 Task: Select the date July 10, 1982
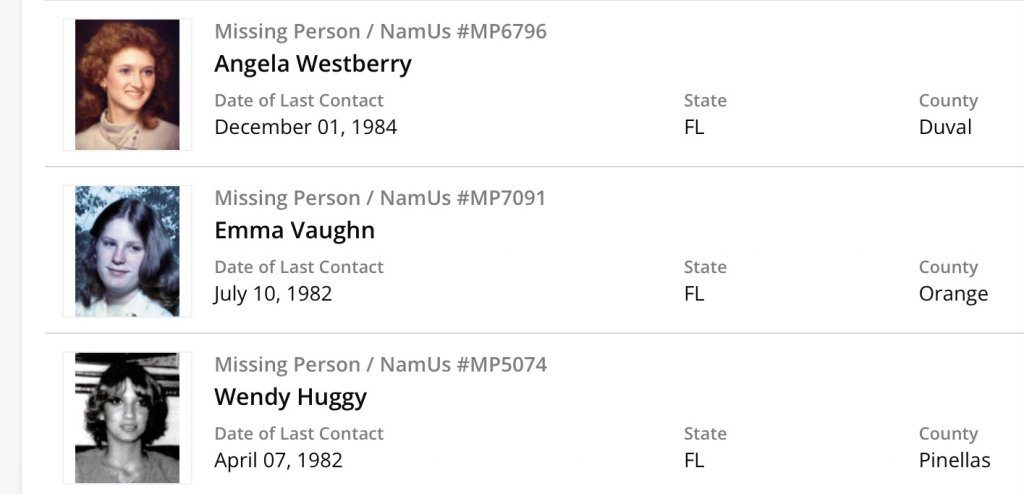273,294
